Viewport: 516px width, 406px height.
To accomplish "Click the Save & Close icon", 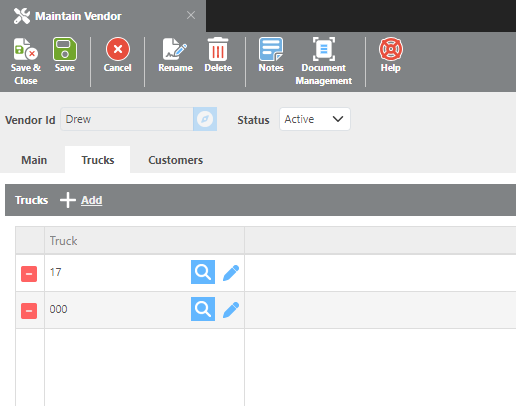I will coord(26,49).
